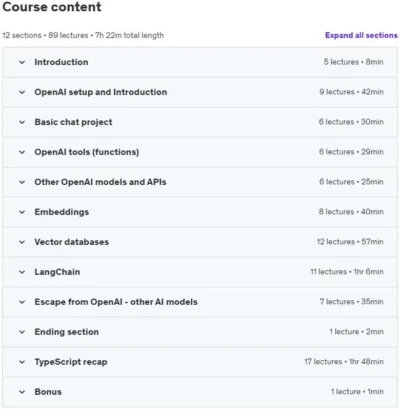Expand the Bonus section chevron

coord(22,392)
